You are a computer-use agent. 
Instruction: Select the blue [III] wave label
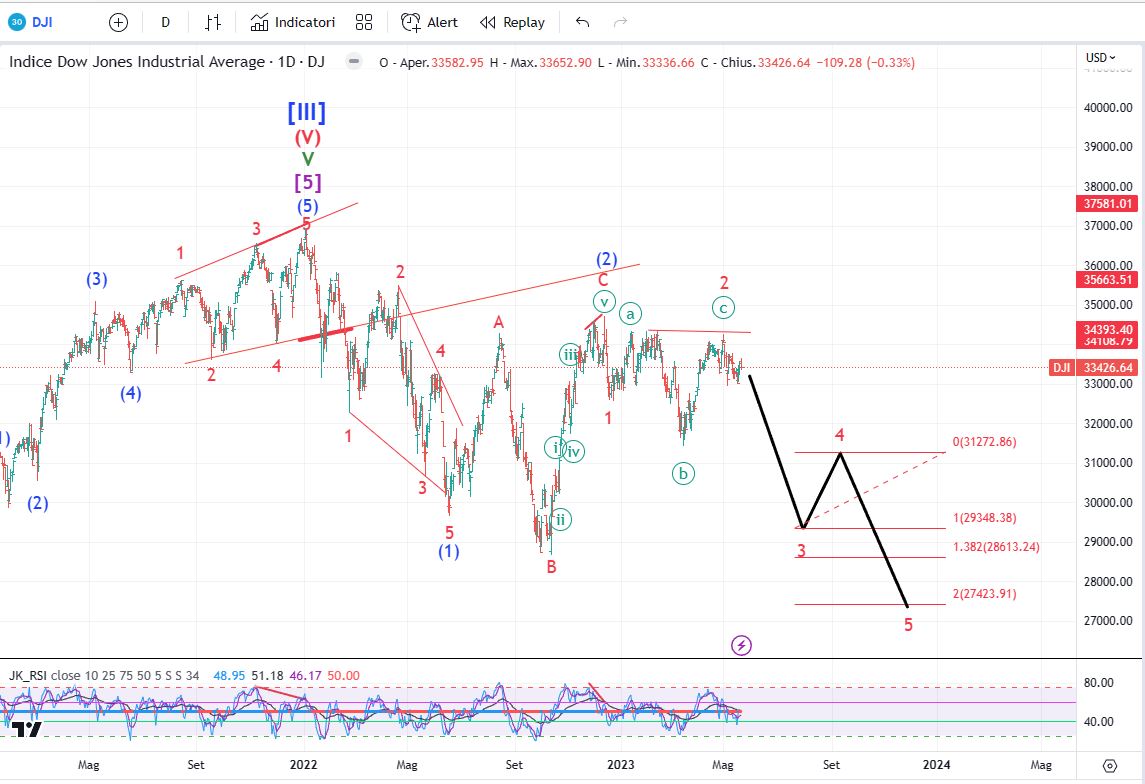click(x=307, y=112)
